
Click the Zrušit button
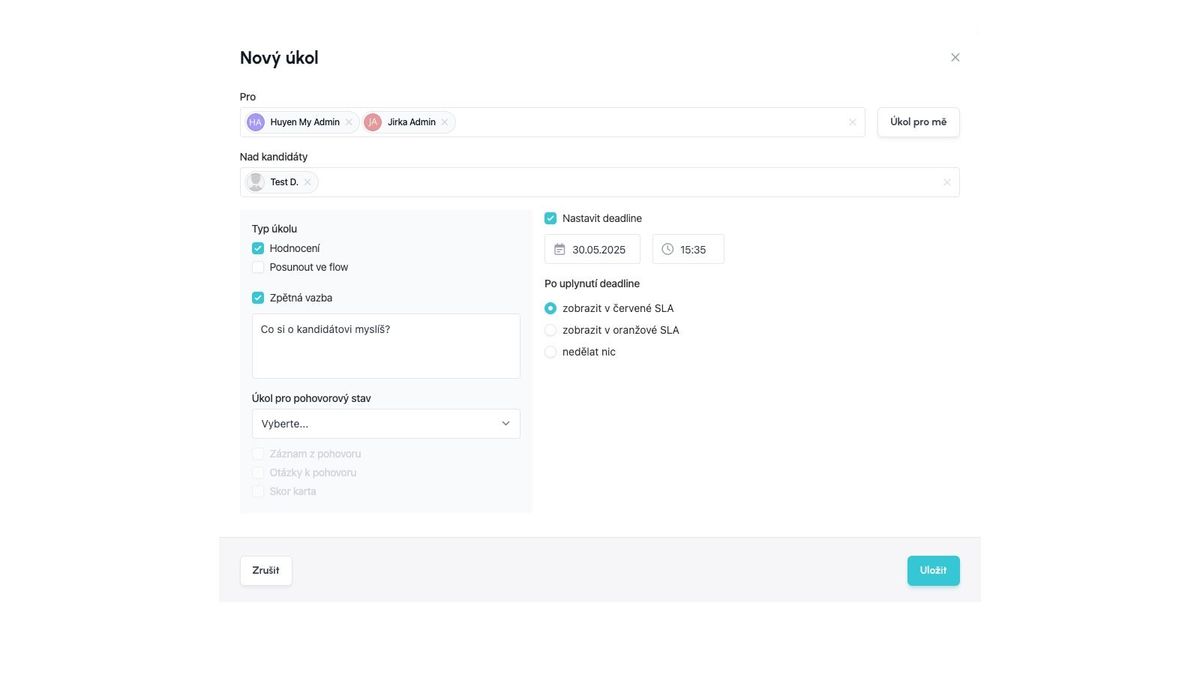click(266, 571)
